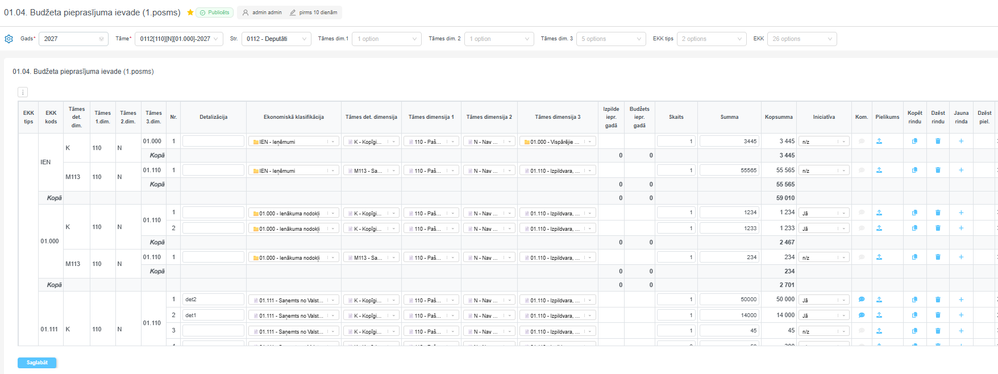Expand the EKK tips filter dropdown
This screenshot has width=998, height=374.
(712, 39)
